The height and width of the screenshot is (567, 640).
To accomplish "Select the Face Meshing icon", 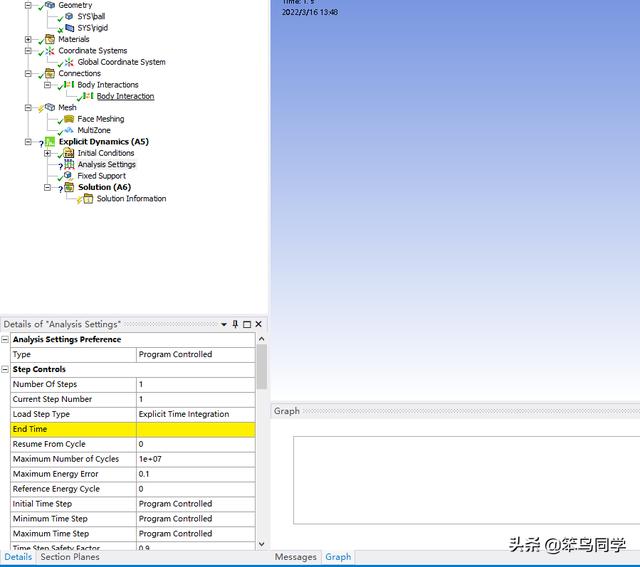I will pyautogui.click(x=69, y=119).
